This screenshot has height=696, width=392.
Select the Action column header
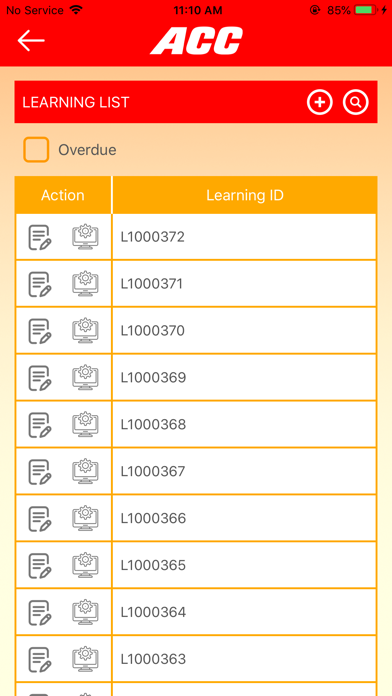point(63,195)
